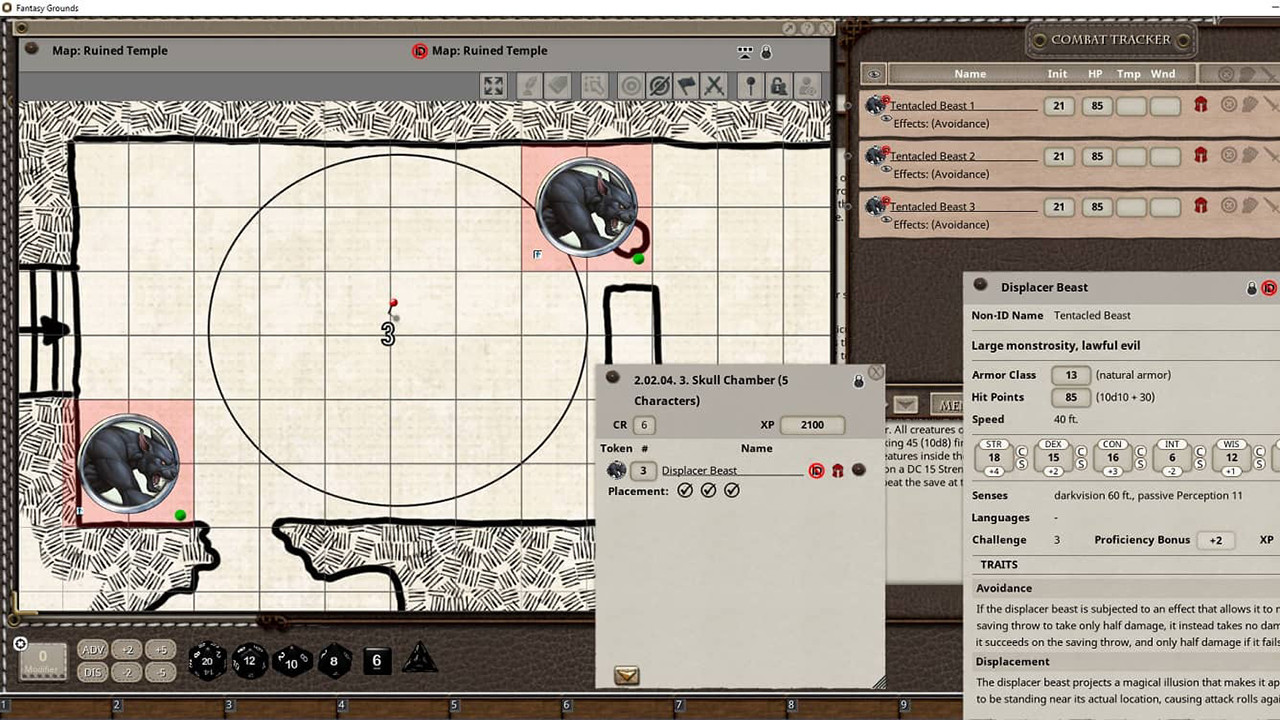
Task: Click the eraser tool on the map toolbar
Action: [x=558, y=86]
